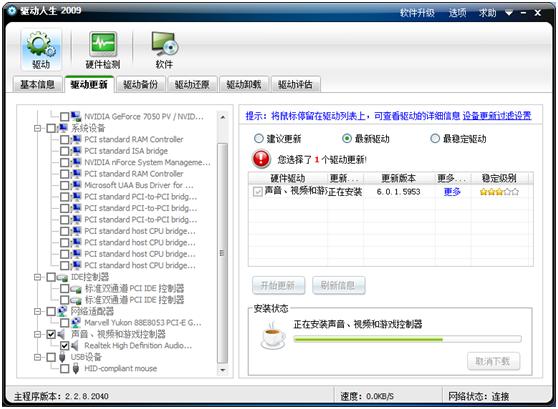
Task: Click the Realtek High Definition Audio speaker icon
Action: coord(75,345)
